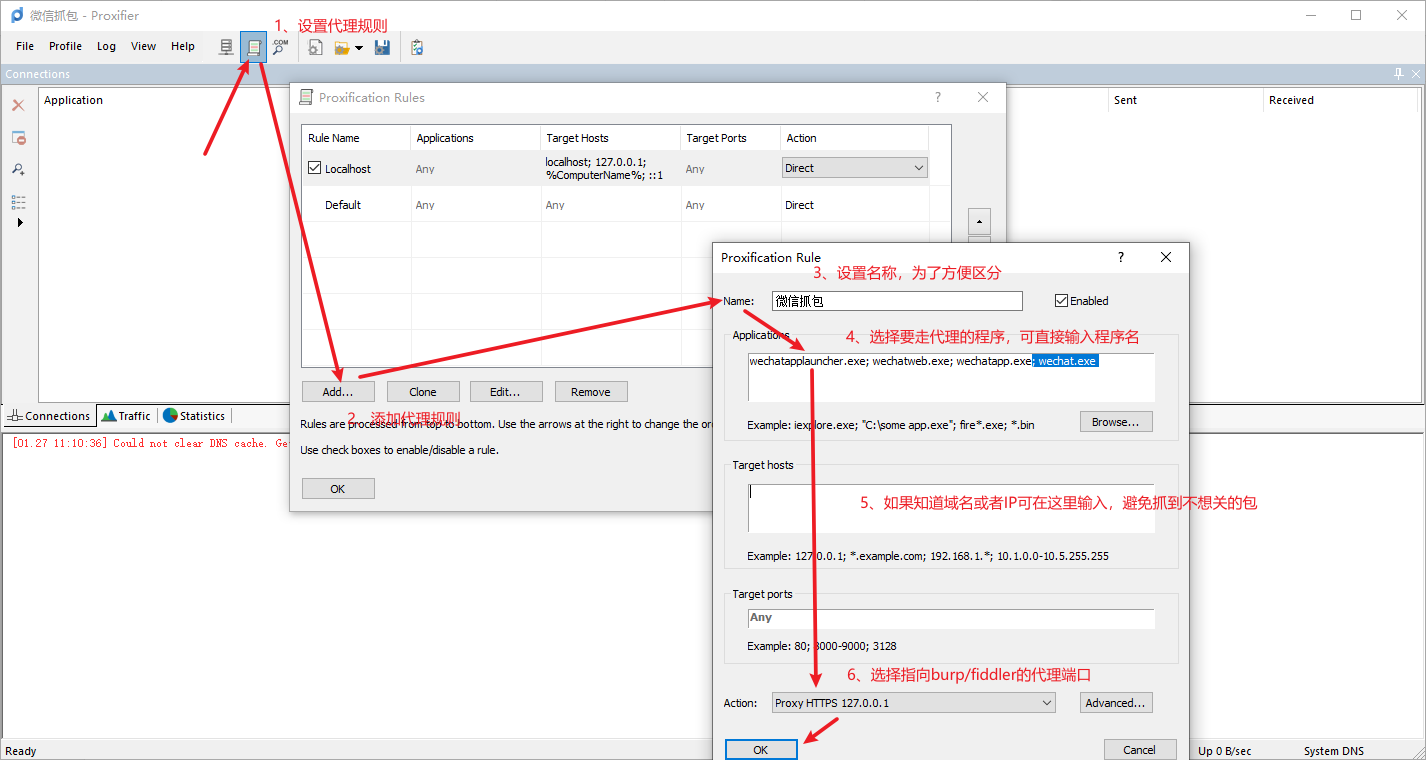Open the Action Proxy HTTPS dropdown
Screen dimensions: 1426x760
tap(913, 703)
